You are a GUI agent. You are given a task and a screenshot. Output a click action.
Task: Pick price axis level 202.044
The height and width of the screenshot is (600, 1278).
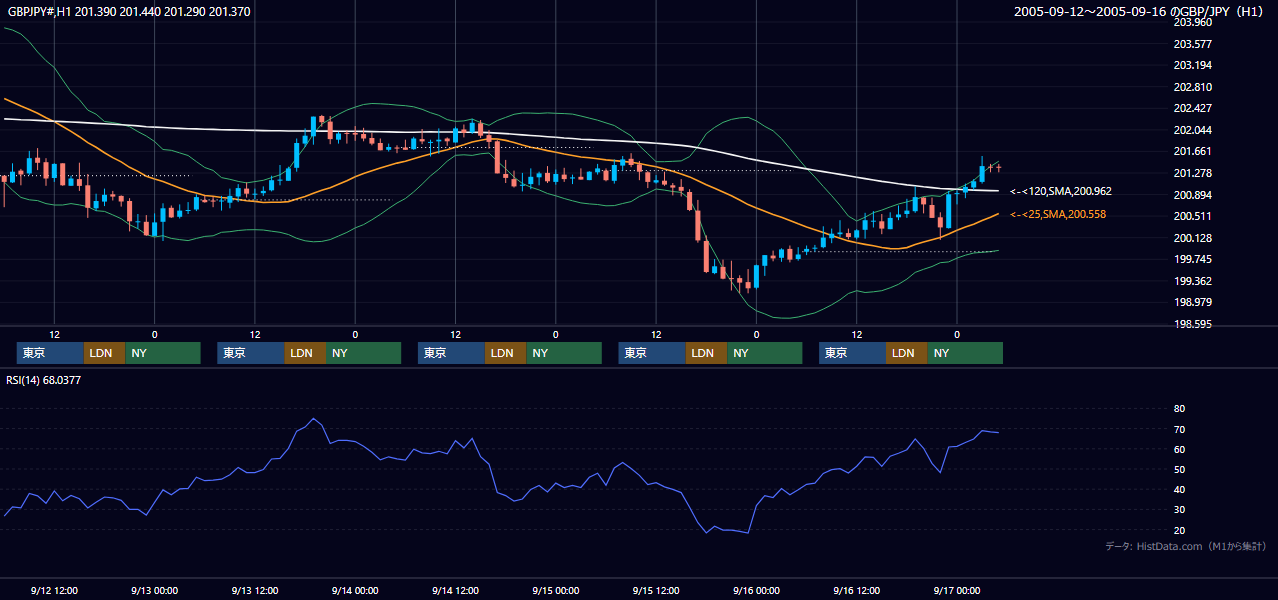[1192, 130]
